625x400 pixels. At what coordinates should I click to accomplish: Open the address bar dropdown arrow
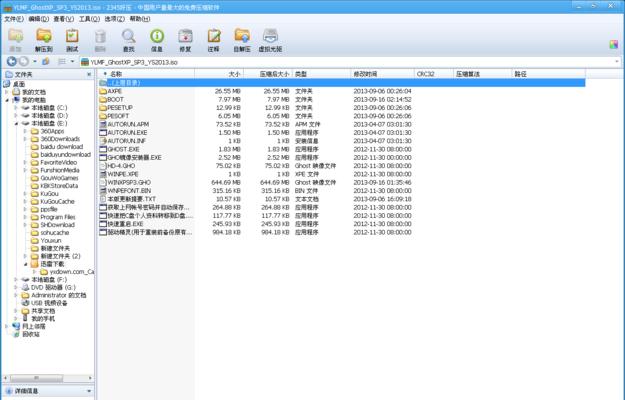(617, 62)
